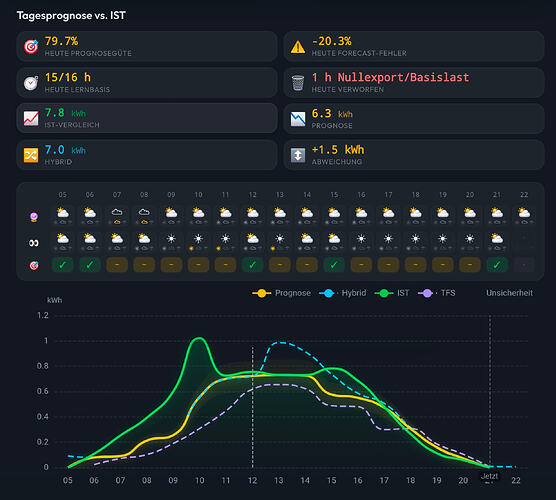Click the rising chart icon for IST-Vergleich
Screen dimensions: 556x500
tap(31, 118)
